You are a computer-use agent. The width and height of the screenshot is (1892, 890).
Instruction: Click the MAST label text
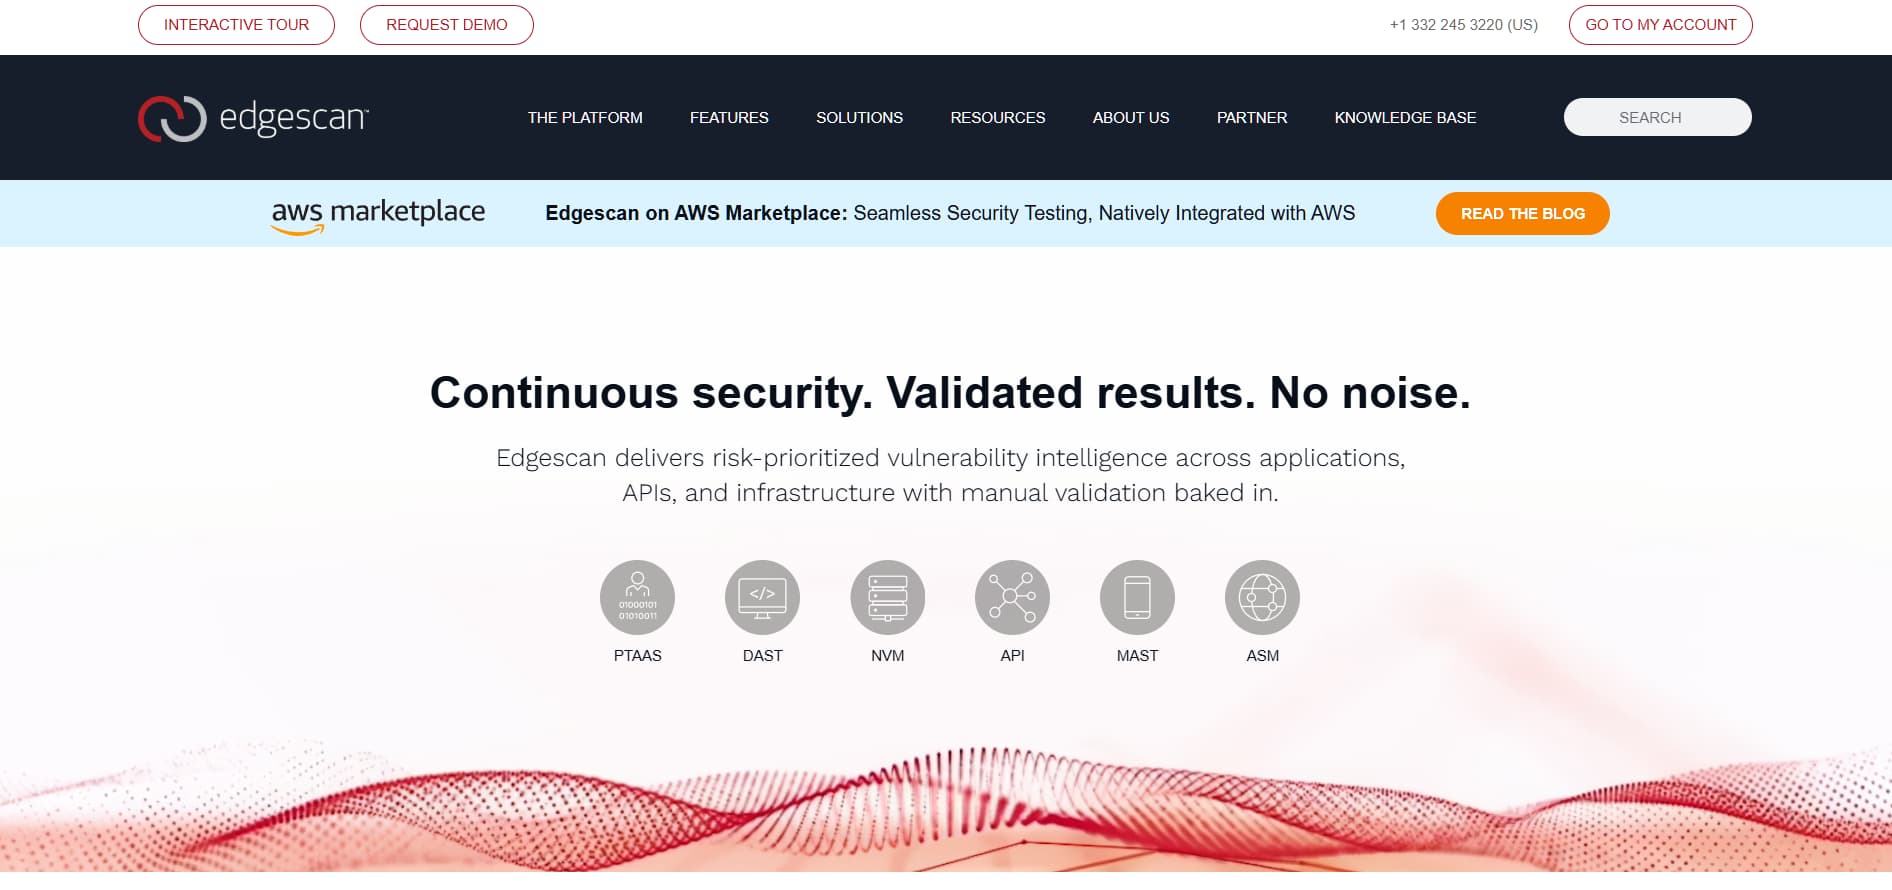[x=1138, y=656]
